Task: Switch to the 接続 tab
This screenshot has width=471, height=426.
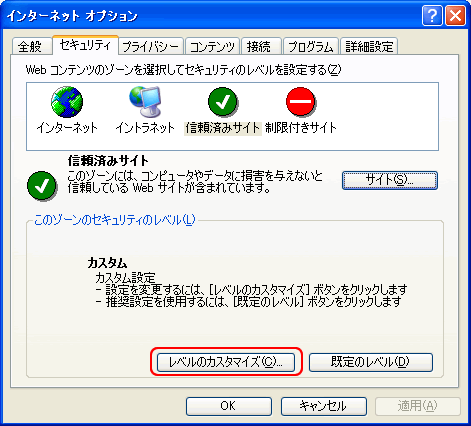Action: (261, 46)
